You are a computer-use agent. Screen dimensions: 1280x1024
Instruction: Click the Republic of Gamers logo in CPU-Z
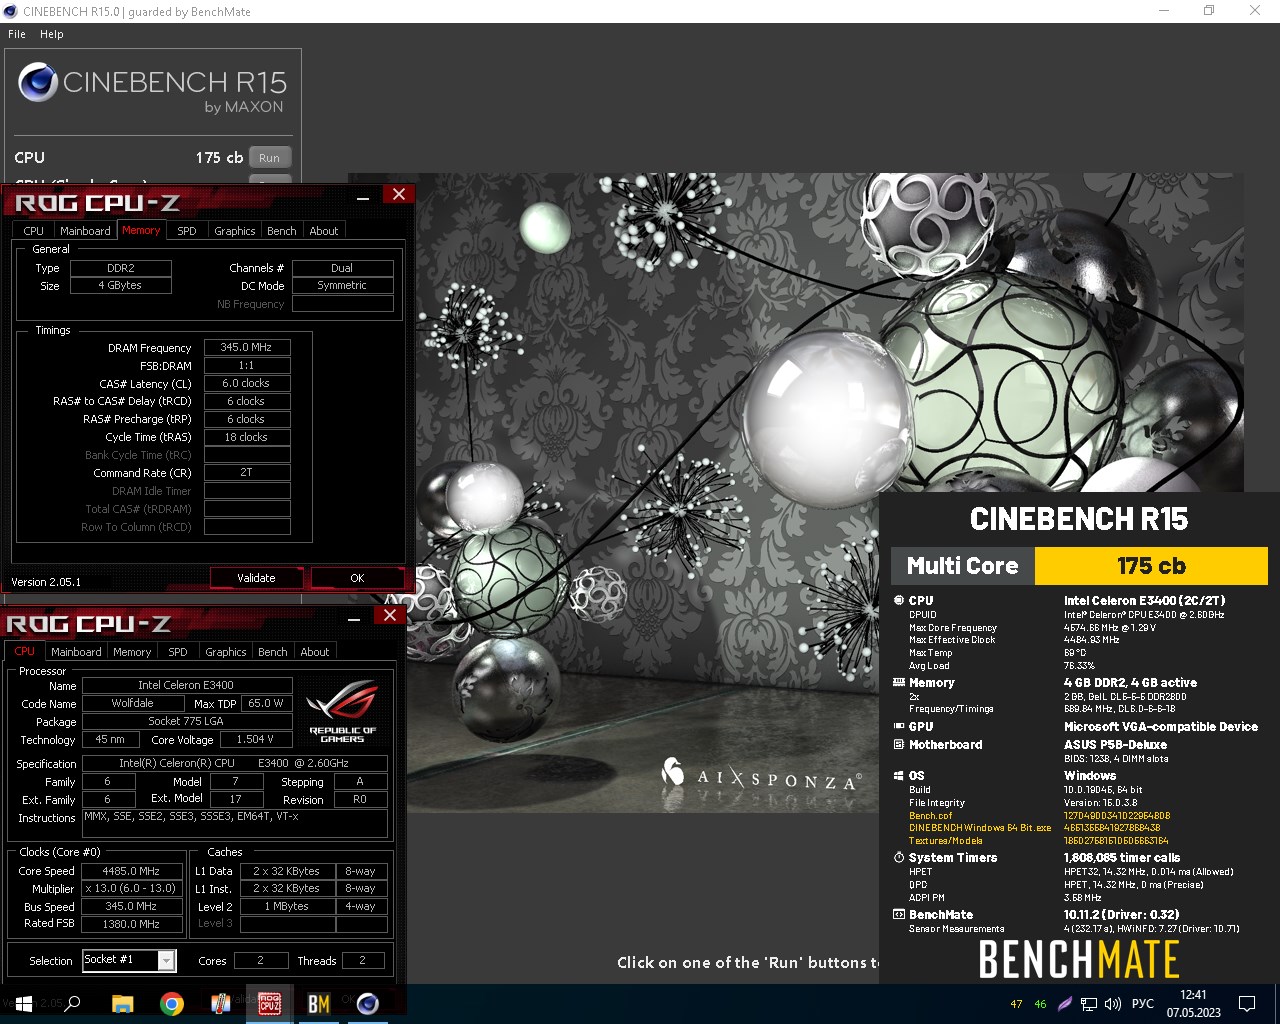point(342,711)
